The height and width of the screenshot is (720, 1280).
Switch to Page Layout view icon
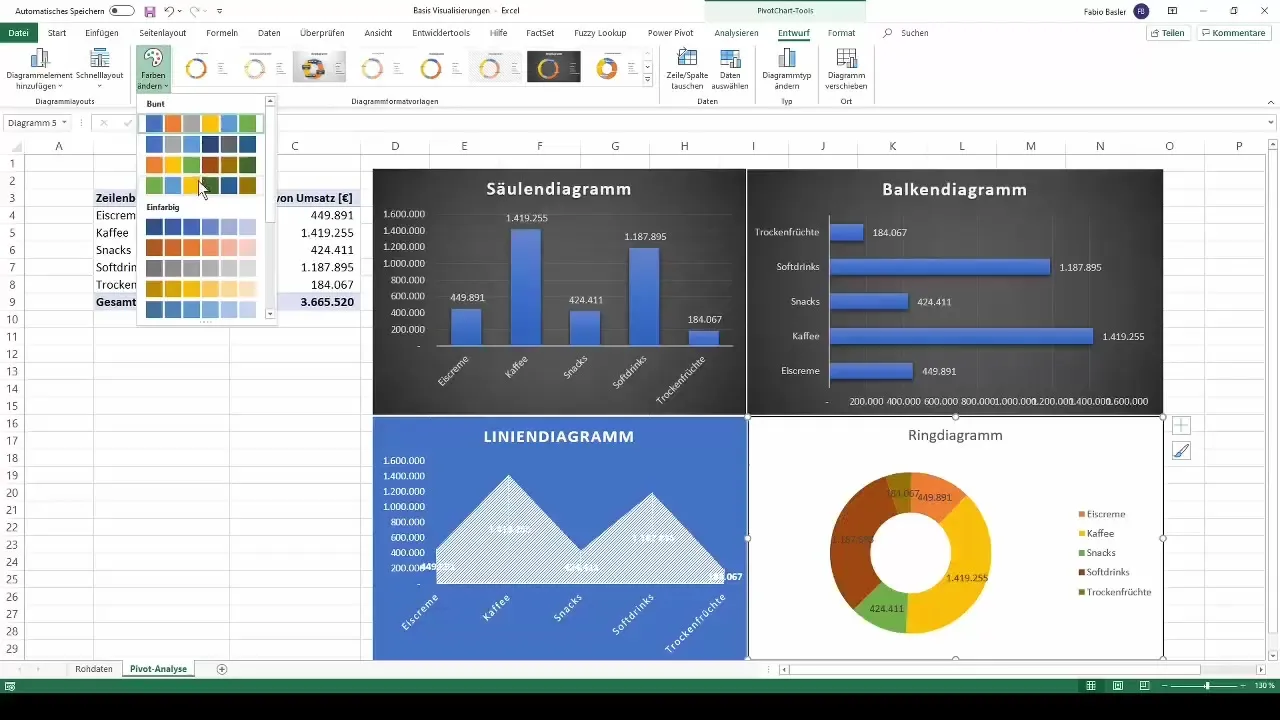(x=1117, y=685)
